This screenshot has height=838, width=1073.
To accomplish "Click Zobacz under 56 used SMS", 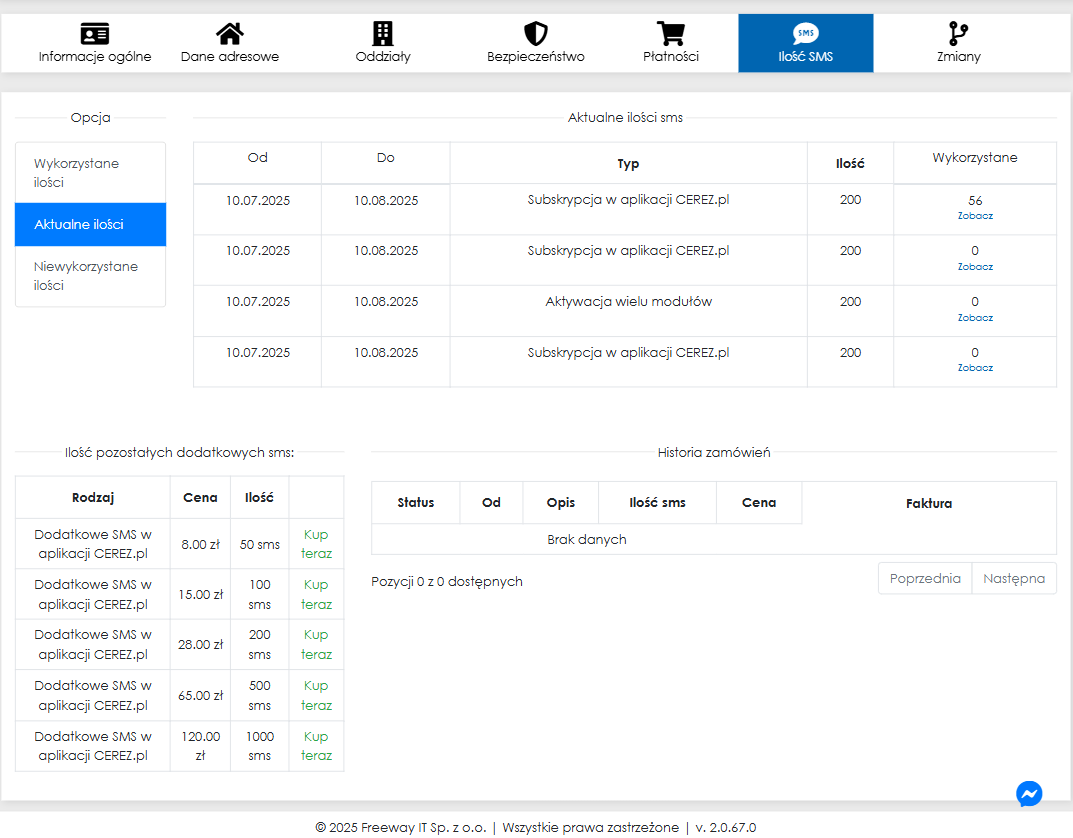I will [975, 216].
